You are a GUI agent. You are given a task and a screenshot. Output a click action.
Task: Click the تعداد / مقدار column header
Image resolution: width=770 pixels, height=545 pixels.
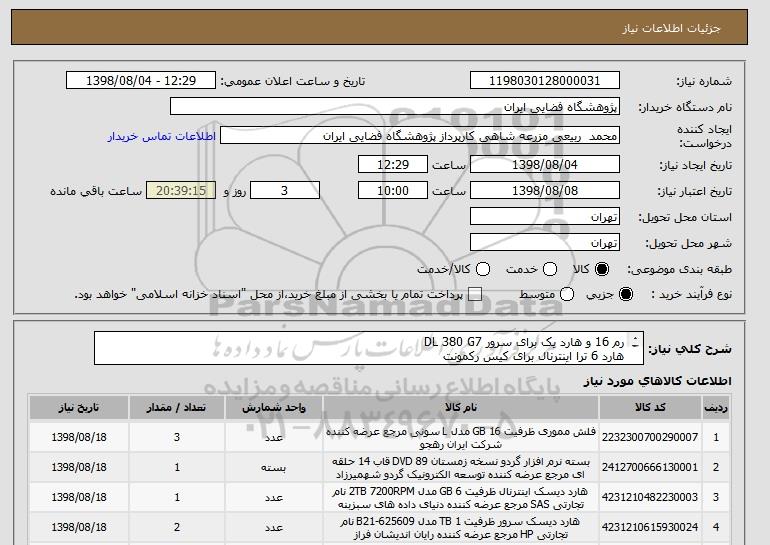[177, 408]
